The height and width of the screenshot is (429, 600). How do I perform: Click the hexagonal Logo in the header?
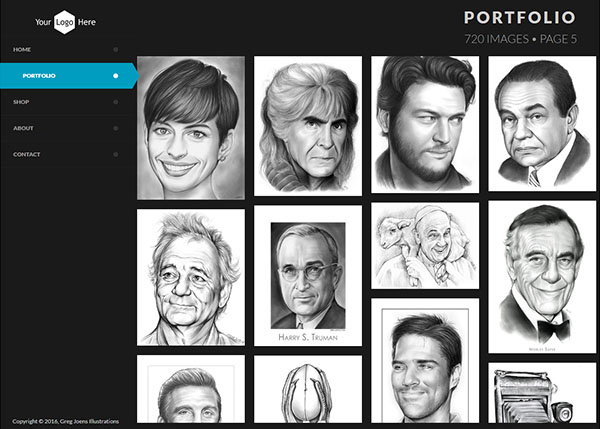click(64, 21)
